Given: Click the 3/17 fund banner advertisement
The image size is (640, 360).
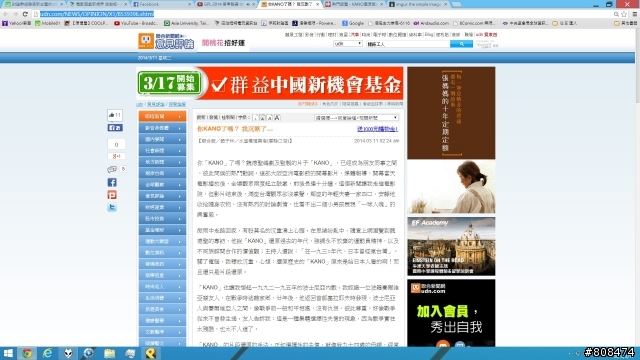Looking at the screenshot, I should click(270, 83).
